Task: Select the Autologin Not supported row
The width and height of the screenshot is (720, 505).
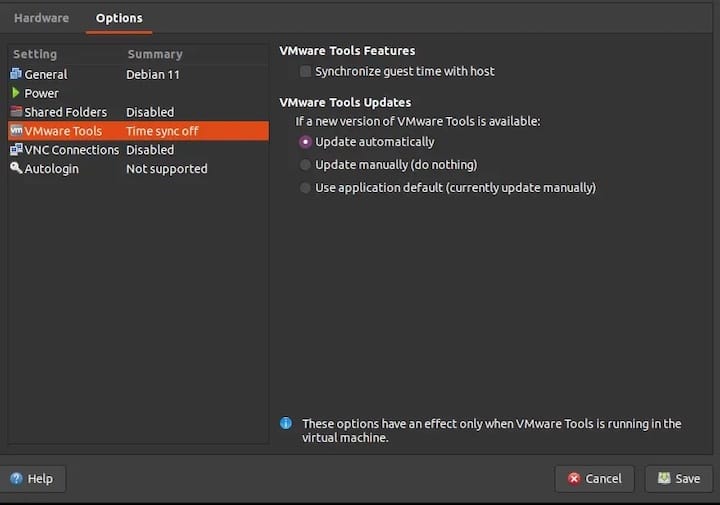Action: click(x=138, y=168)
